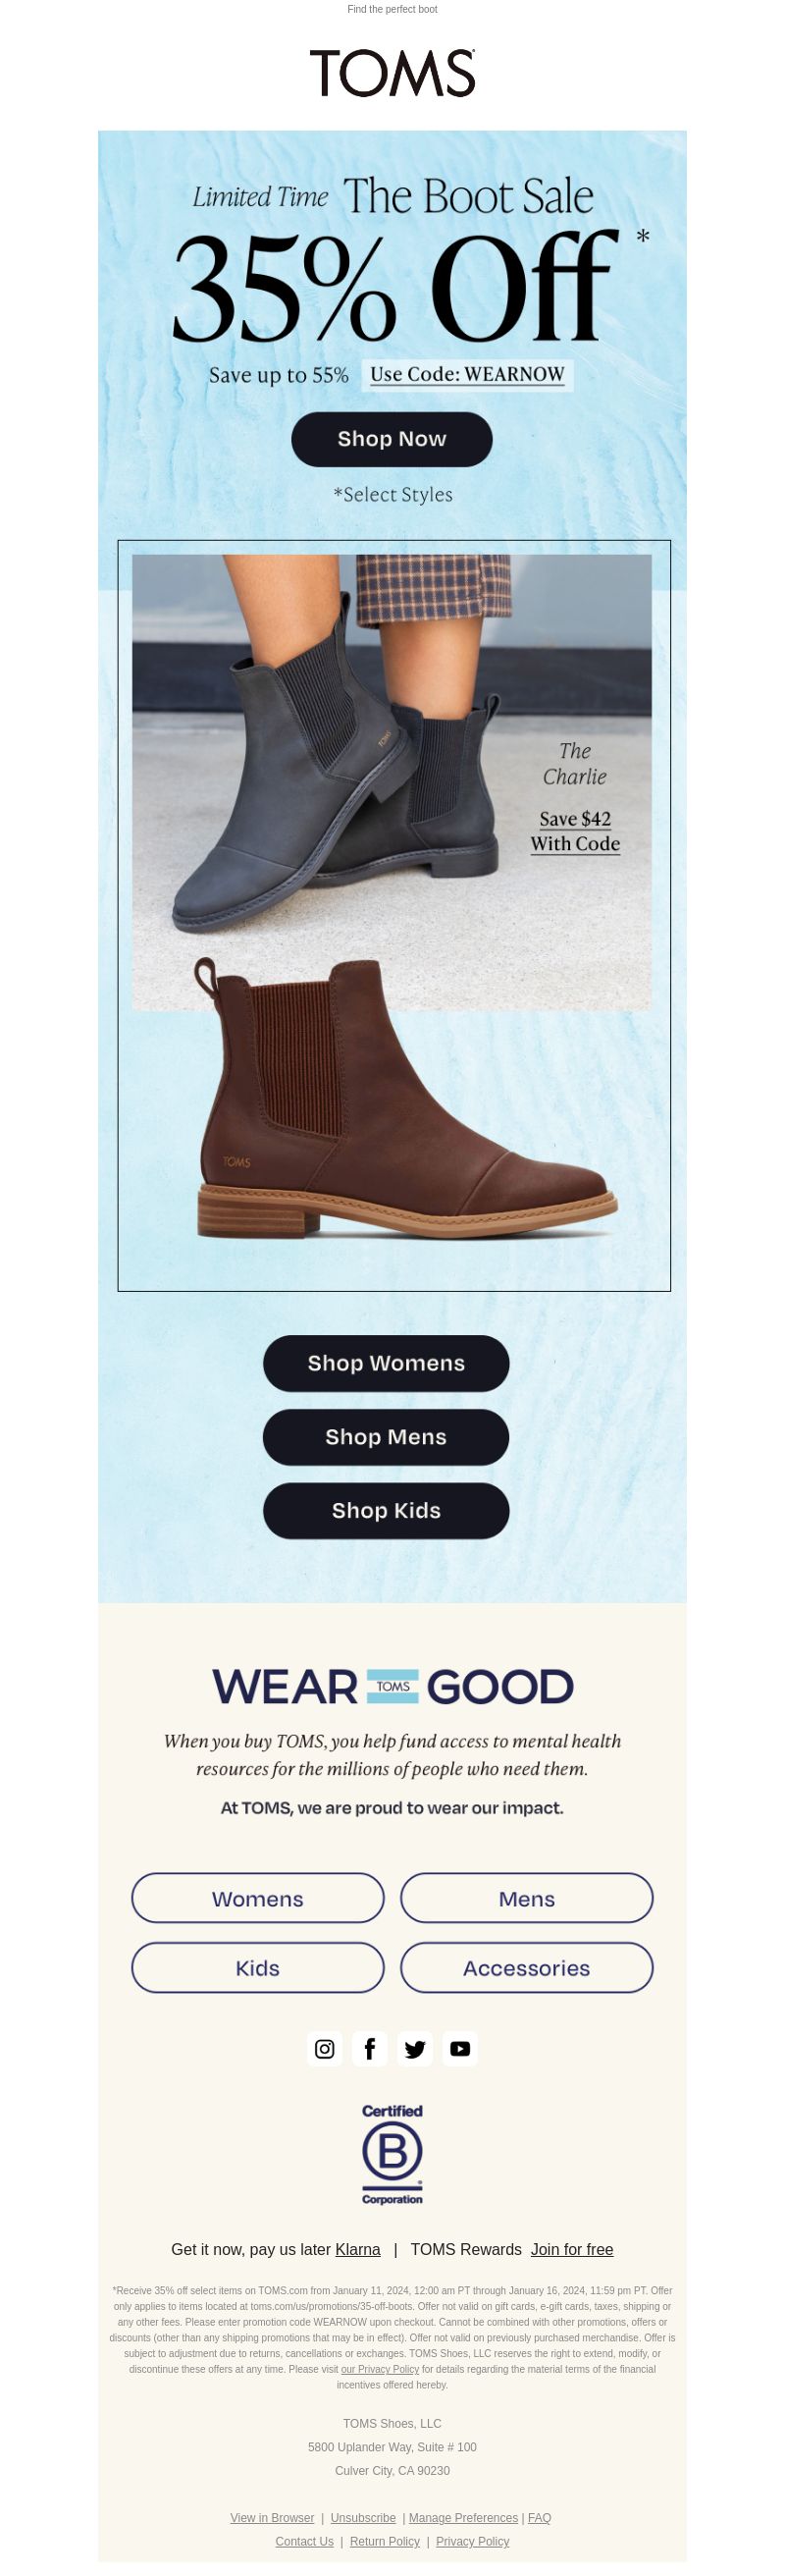Click View in Browser link
785x2576 pixels.
[x=272, y=2518]
